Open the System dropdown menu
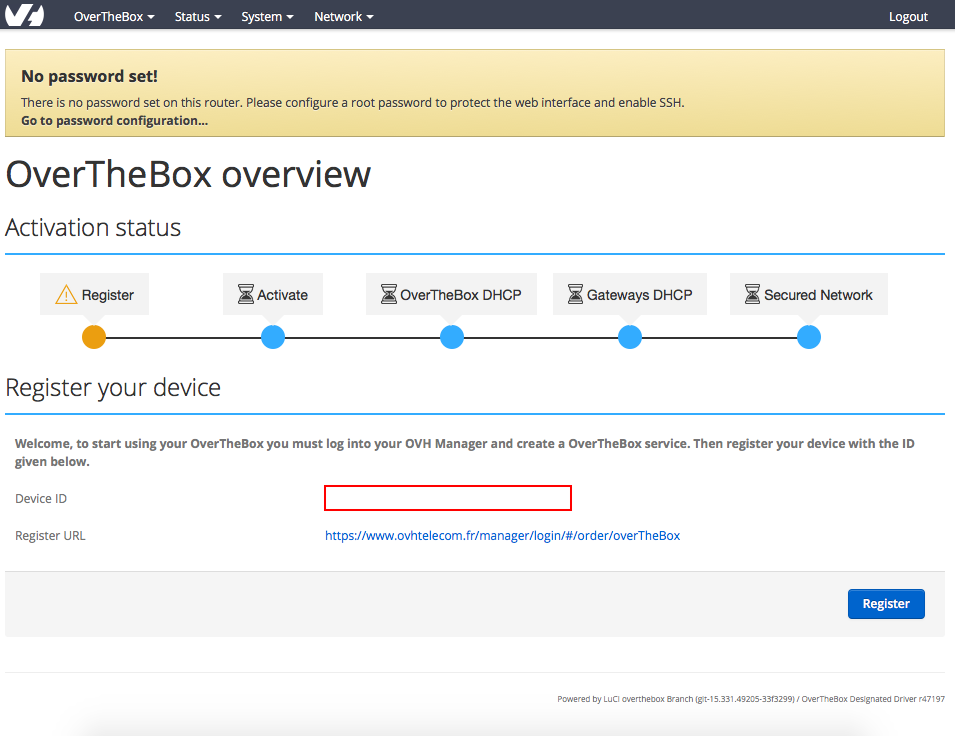The image size is (955, 736). pyautogui.click(x=266, y=15)
